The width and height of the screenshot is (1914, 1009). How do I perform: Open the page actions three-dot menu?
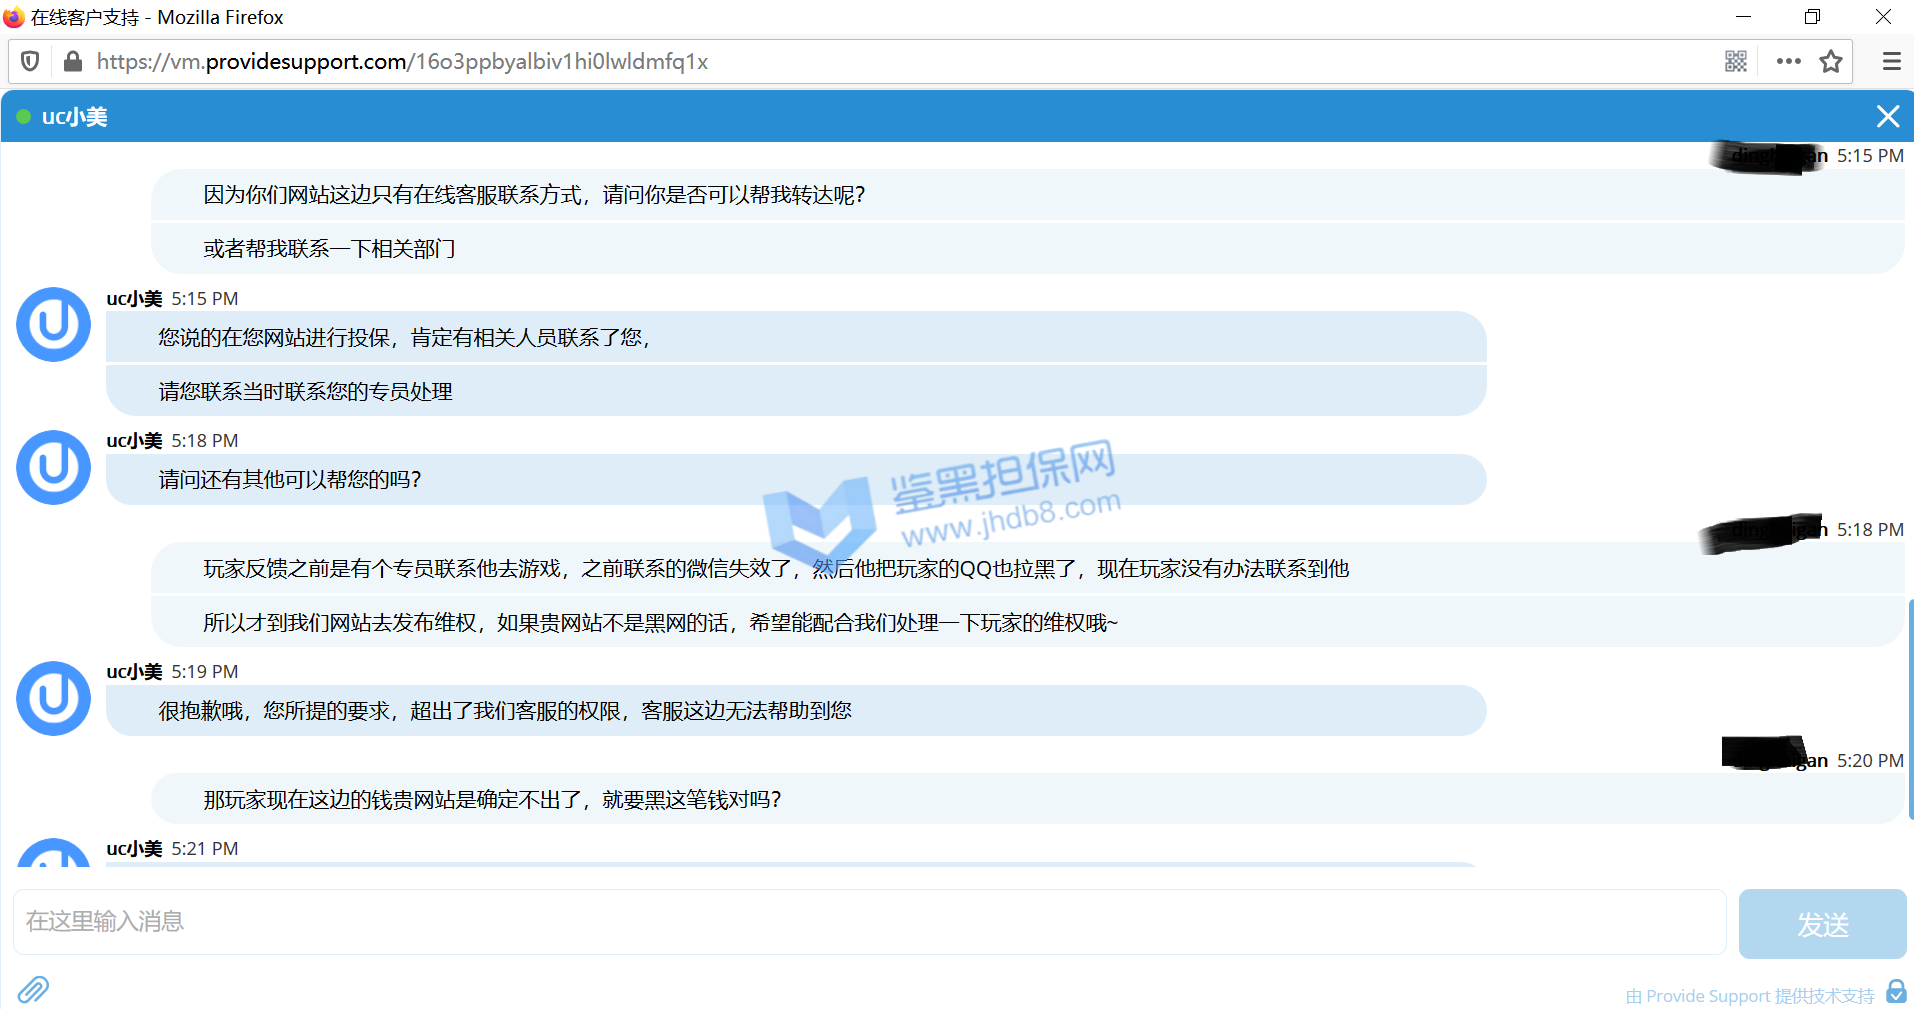(1788, 62)
